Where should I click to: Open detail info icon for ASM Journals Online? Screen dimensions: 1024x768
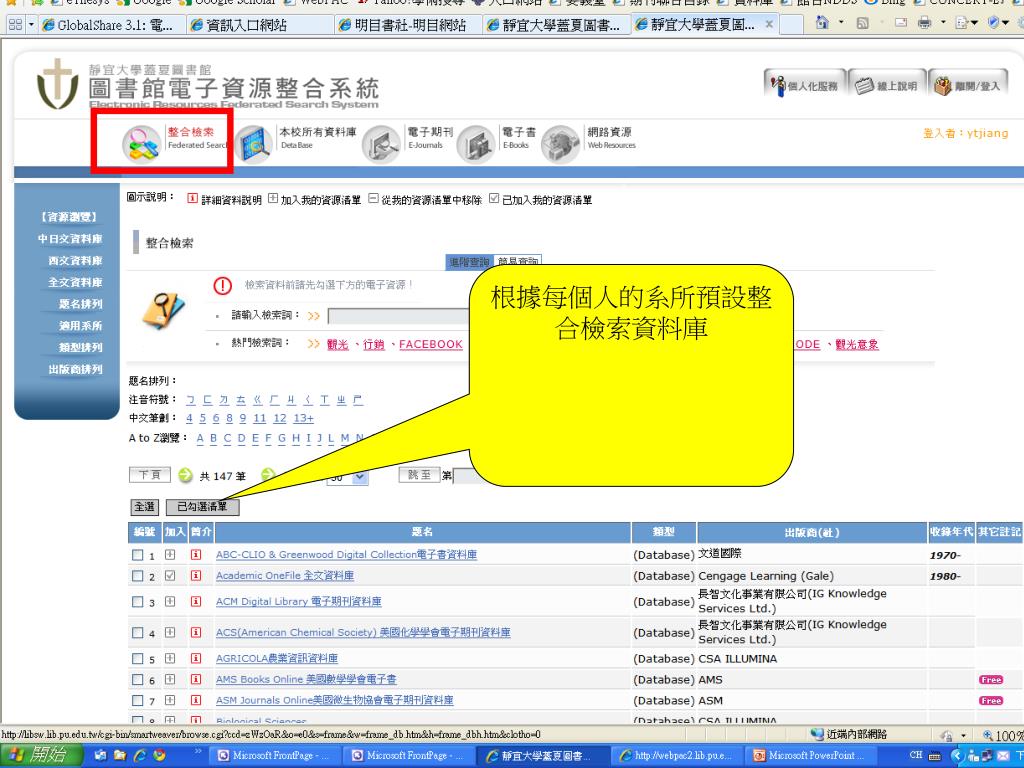point(196,700)
